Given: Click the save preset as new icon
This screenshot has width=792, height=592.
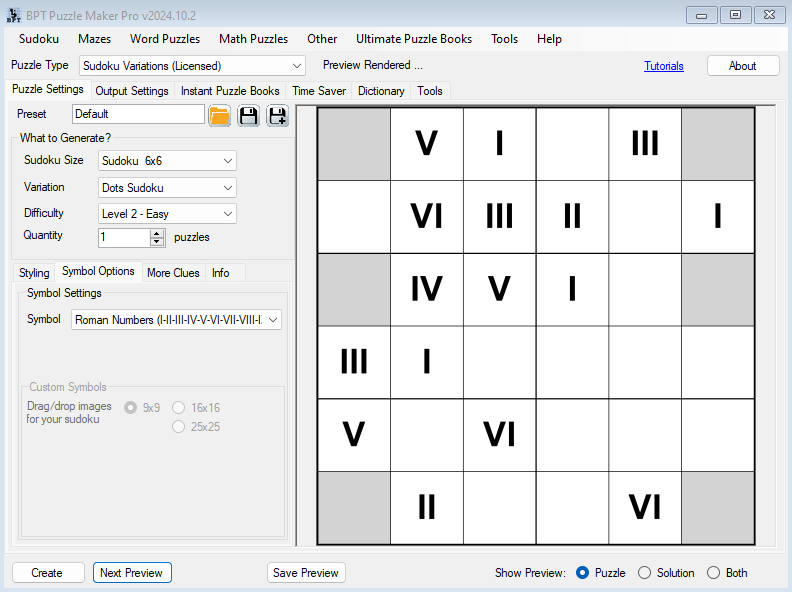Looking at the screenshot, I should [x=277, y=116].
